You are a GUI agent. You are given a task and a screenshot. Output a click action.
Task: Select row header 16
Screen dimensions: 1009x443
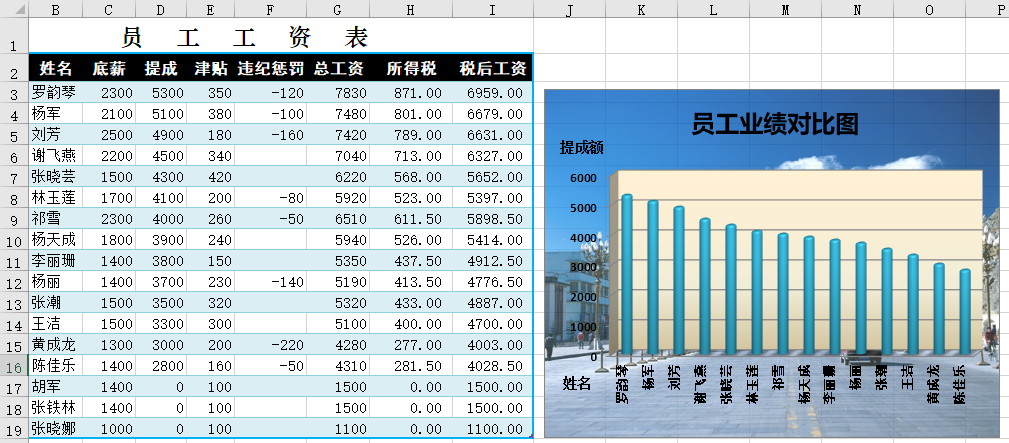[x=14, y=366]
